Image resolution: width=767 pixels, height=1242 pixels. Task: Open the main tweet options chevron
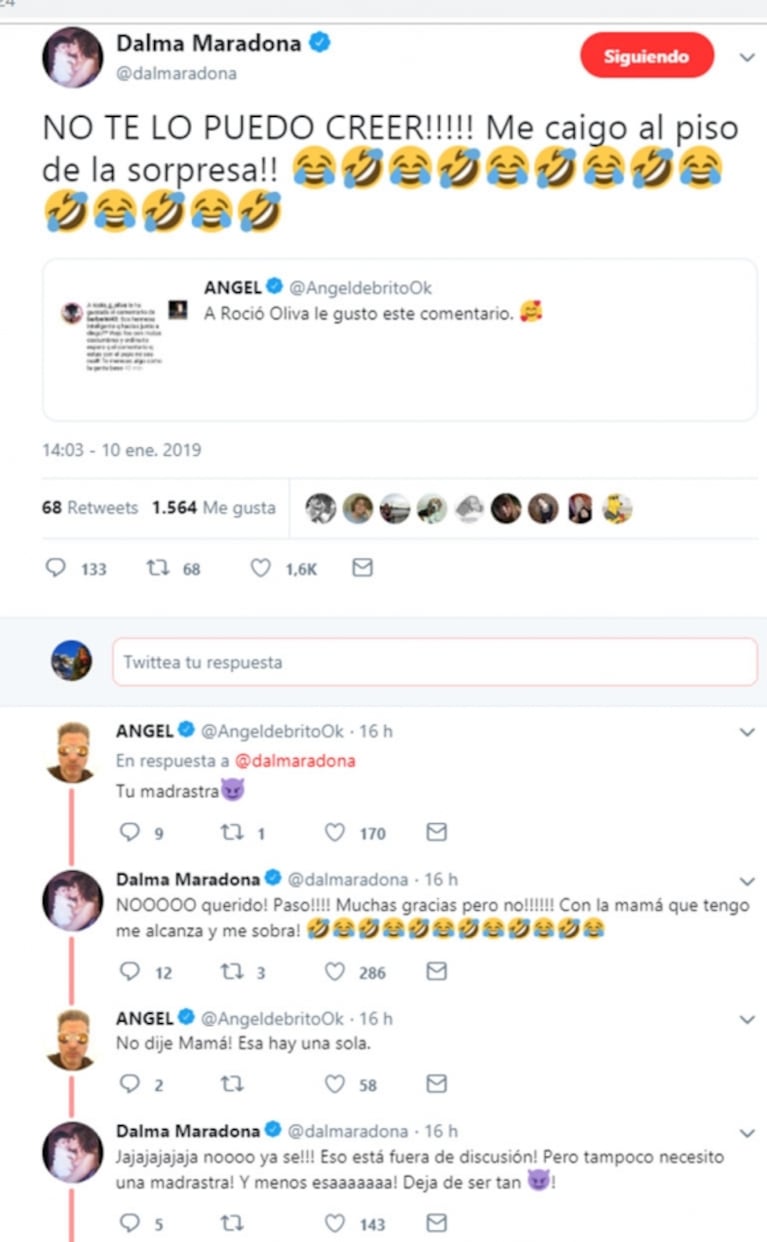(x=746, y=58)
